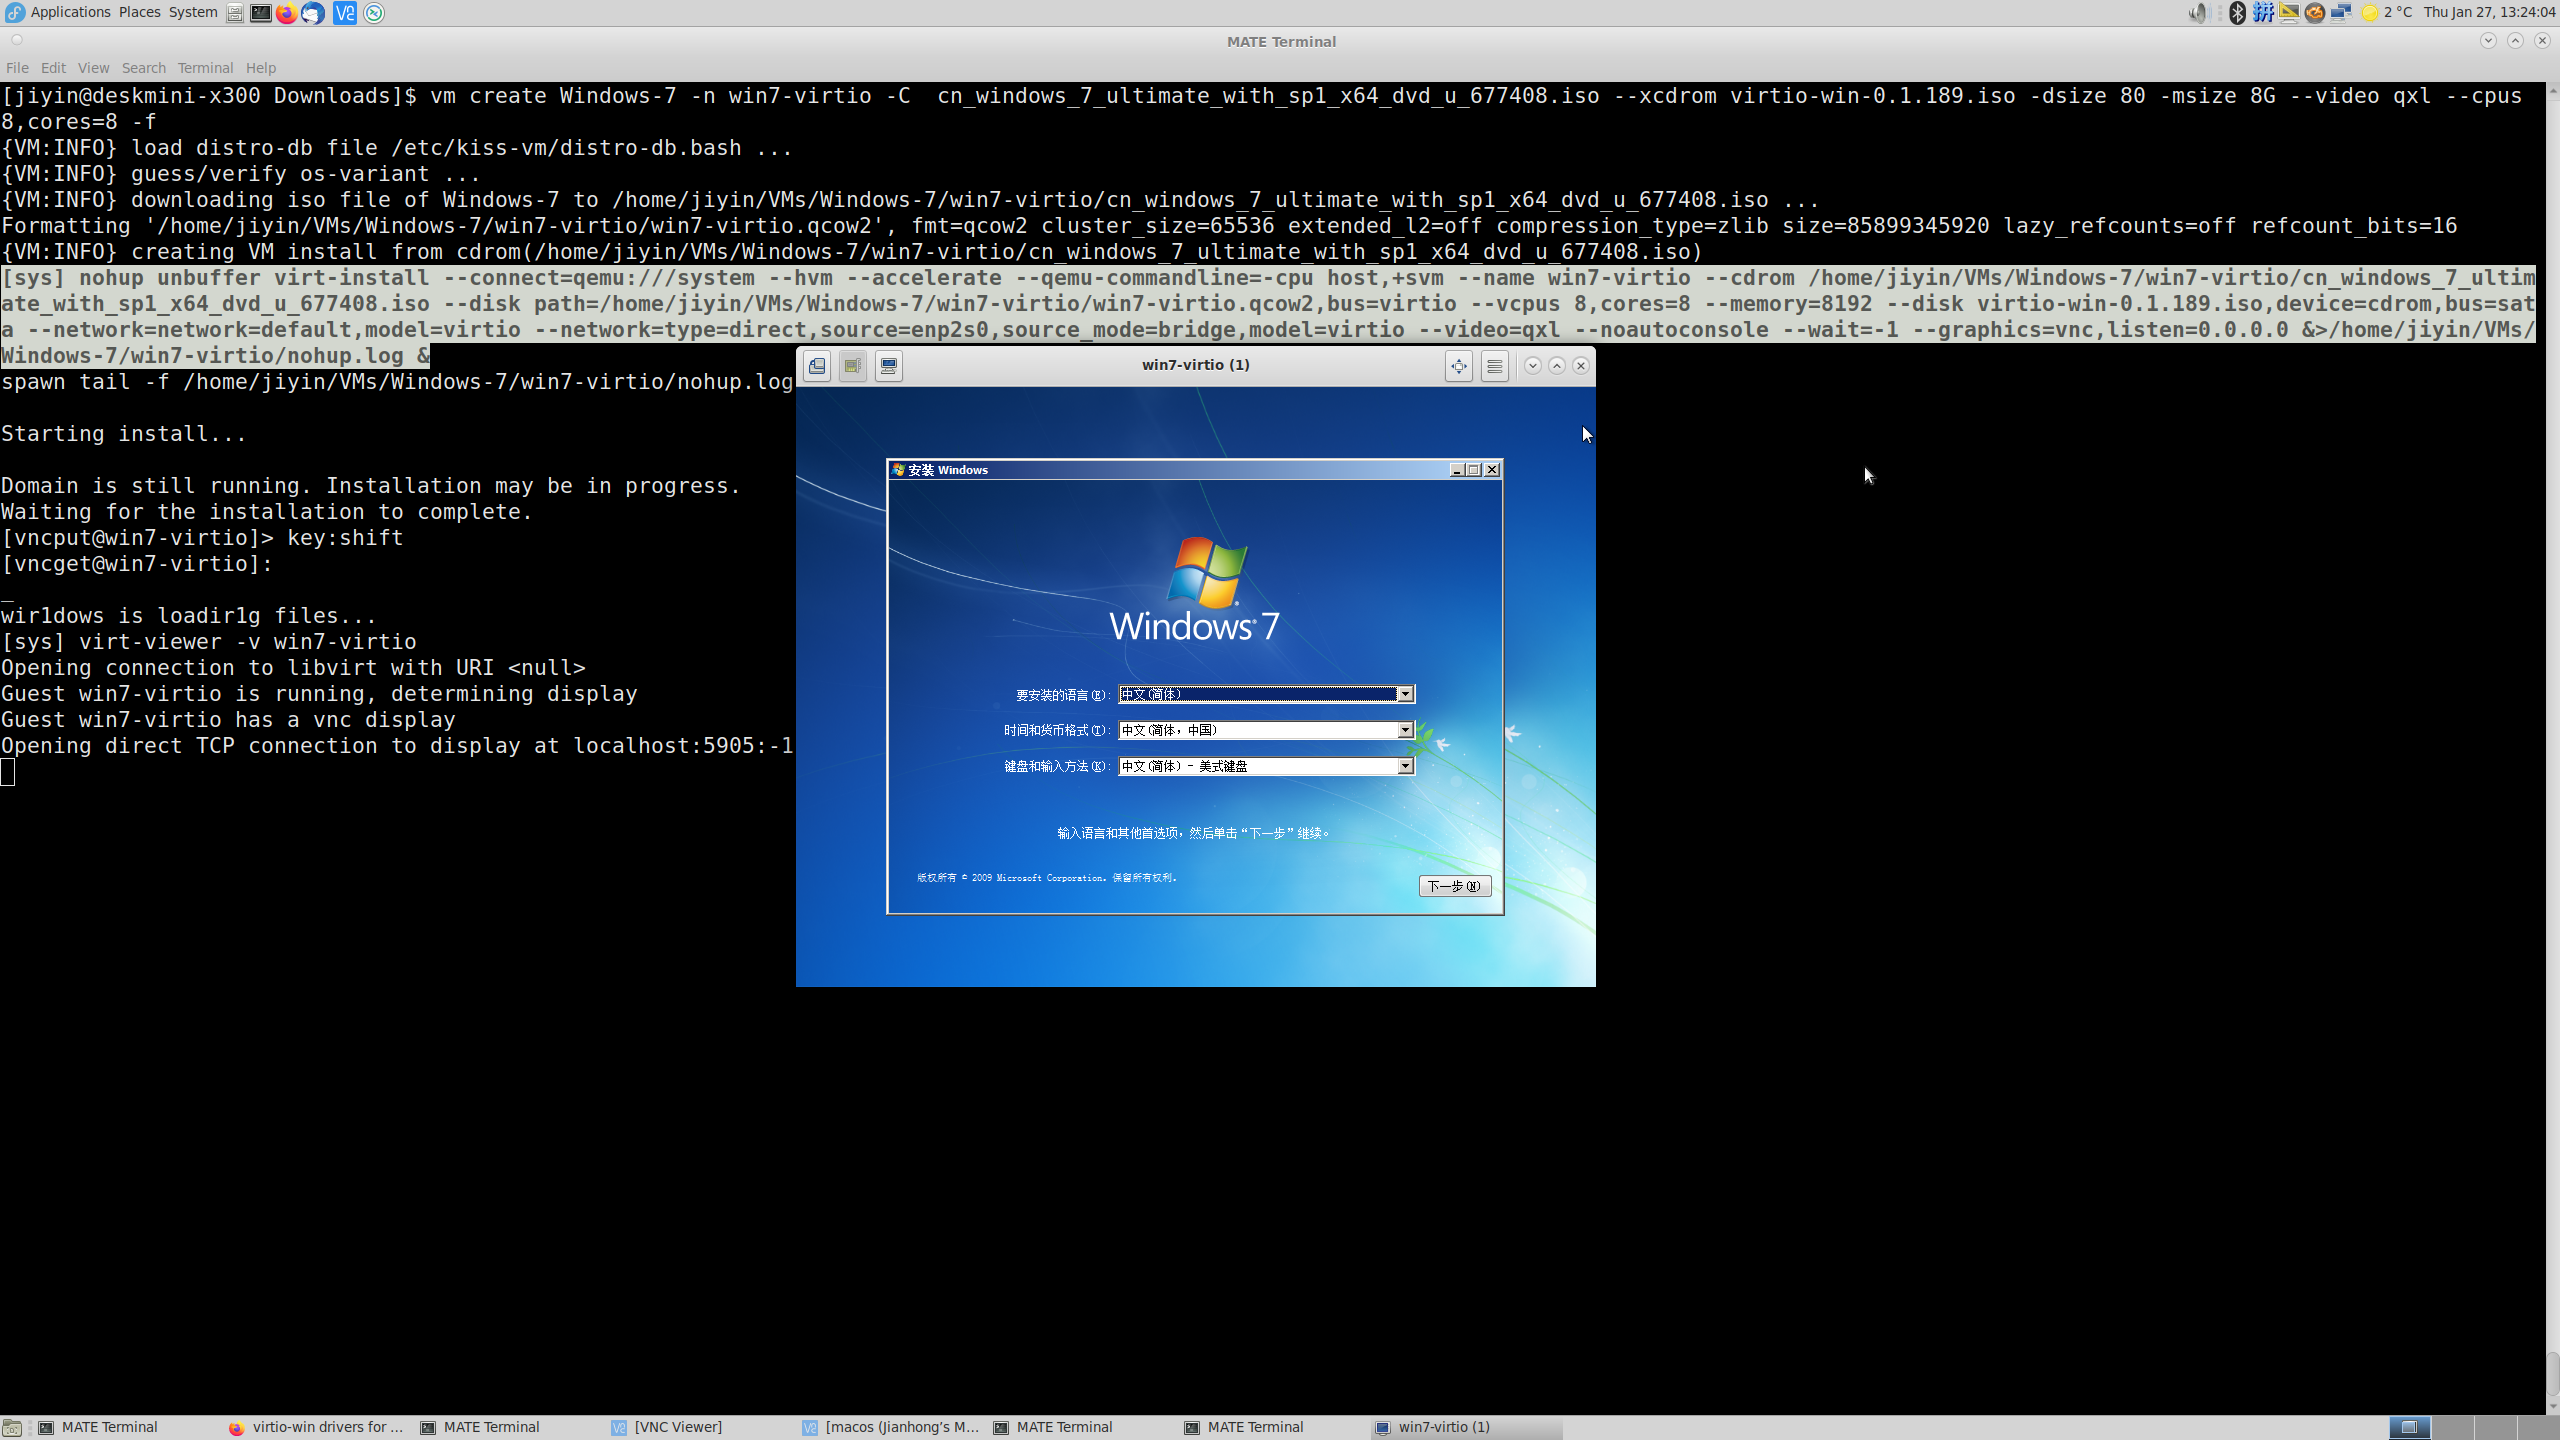The height and width of the screenshot is (1440, 2560).
Task: Expand the time and currency format dropdown
Action: (1405, 730)
